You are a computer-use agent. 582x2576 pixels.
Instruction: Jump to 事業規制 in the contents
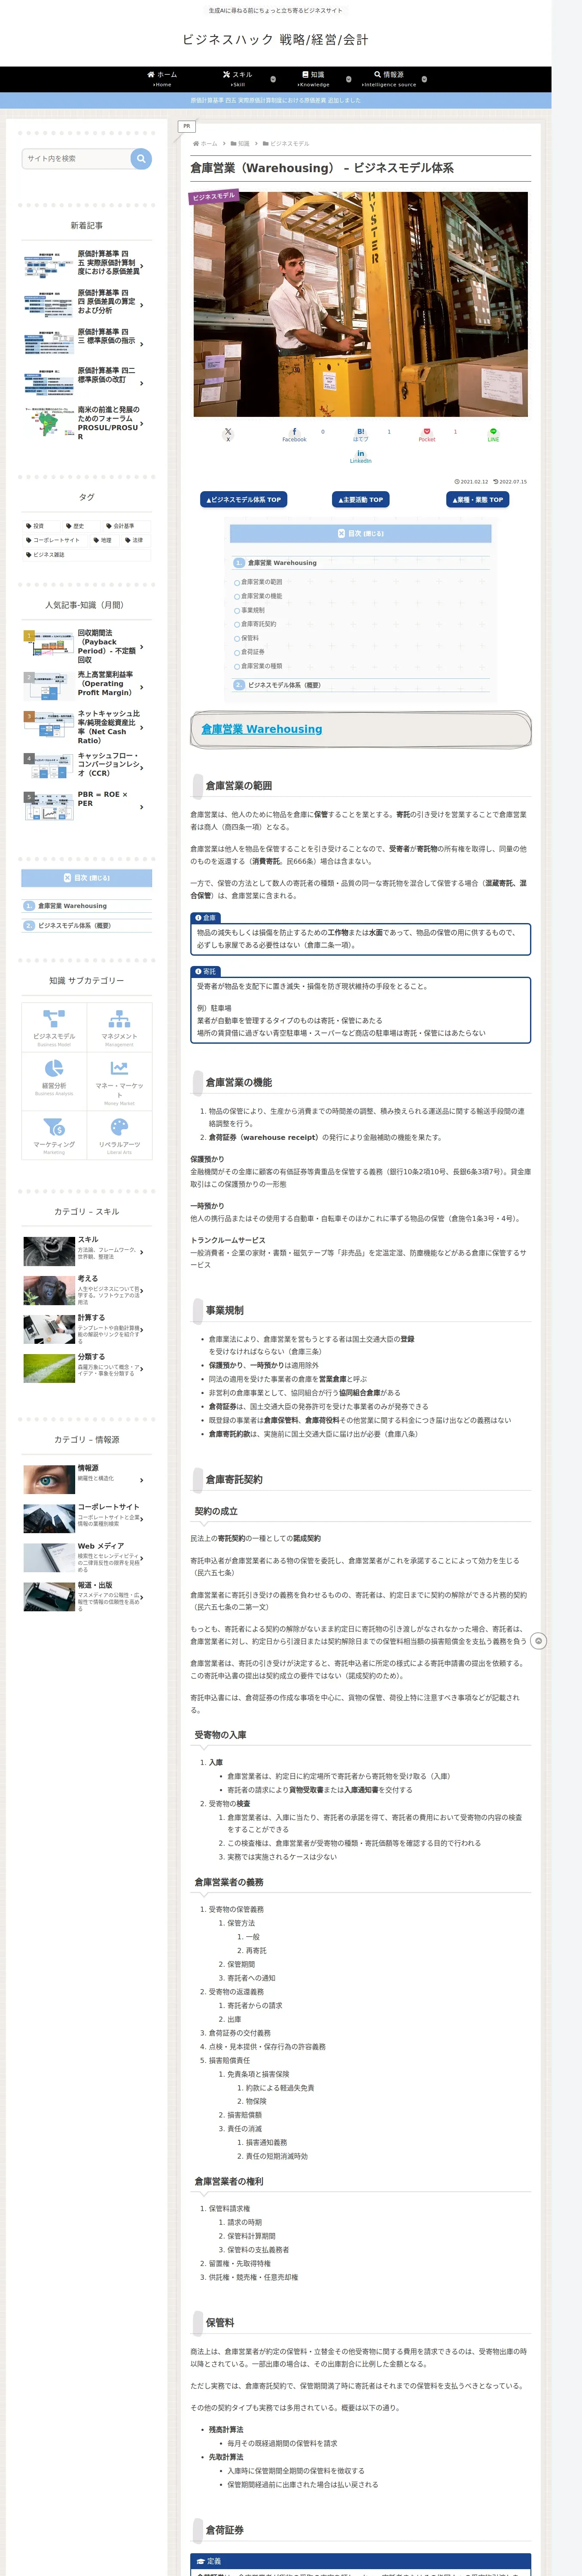(x=253, y=610)
